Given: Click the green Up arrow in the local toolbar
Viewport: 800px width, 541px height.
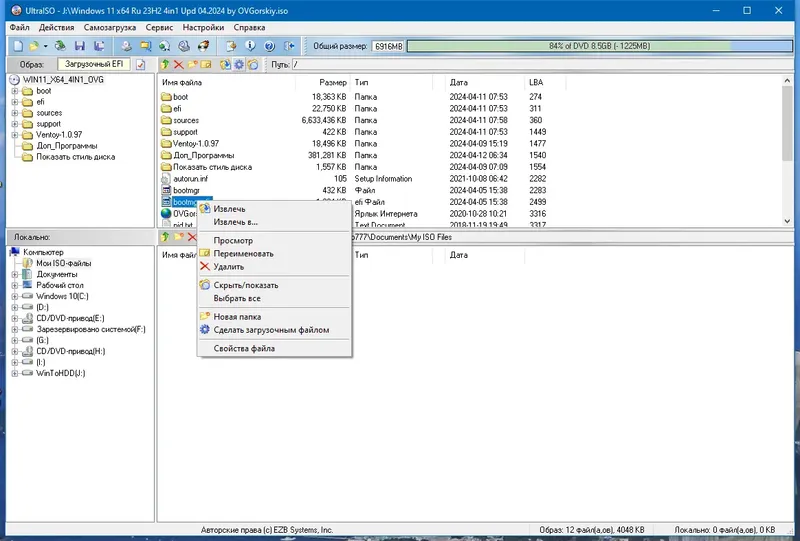Looking at the screenshot, I should (x=165, y=237).
